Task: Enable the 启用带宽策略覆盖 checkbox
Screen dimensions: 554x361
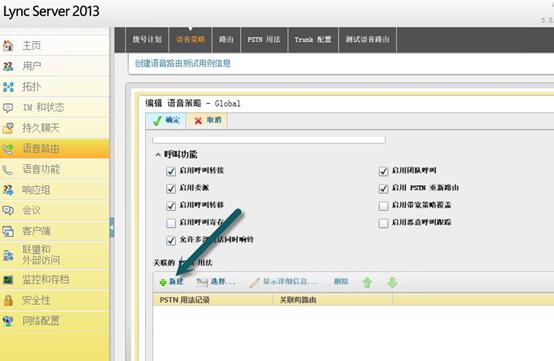Action: pos(383,206)
